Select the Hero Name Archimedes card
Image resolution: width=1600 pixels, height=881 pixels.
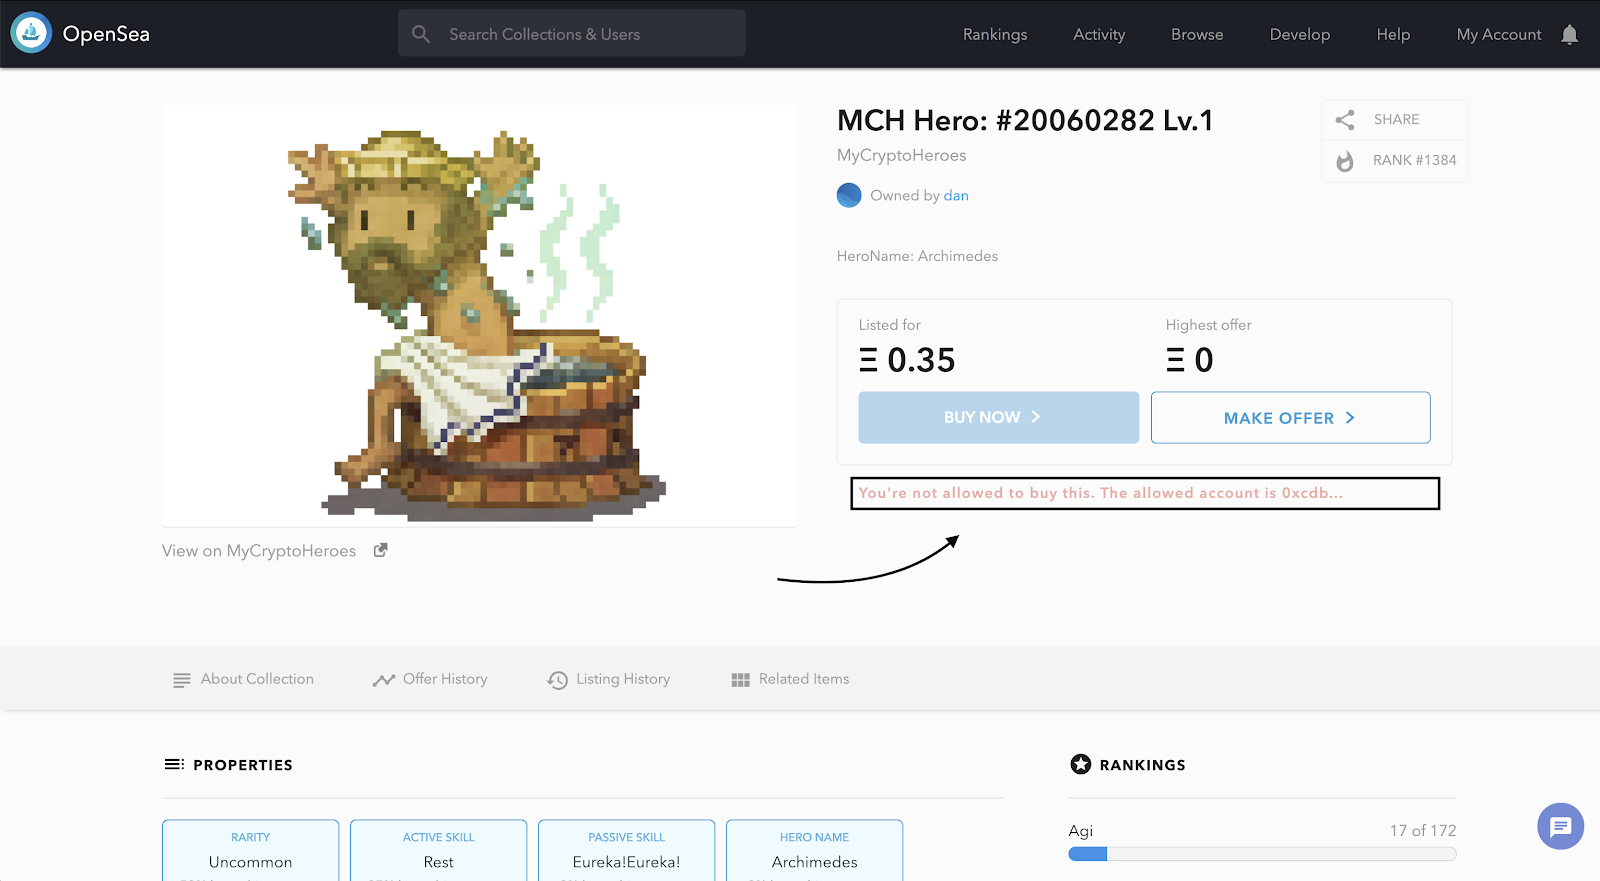point(814,850)
